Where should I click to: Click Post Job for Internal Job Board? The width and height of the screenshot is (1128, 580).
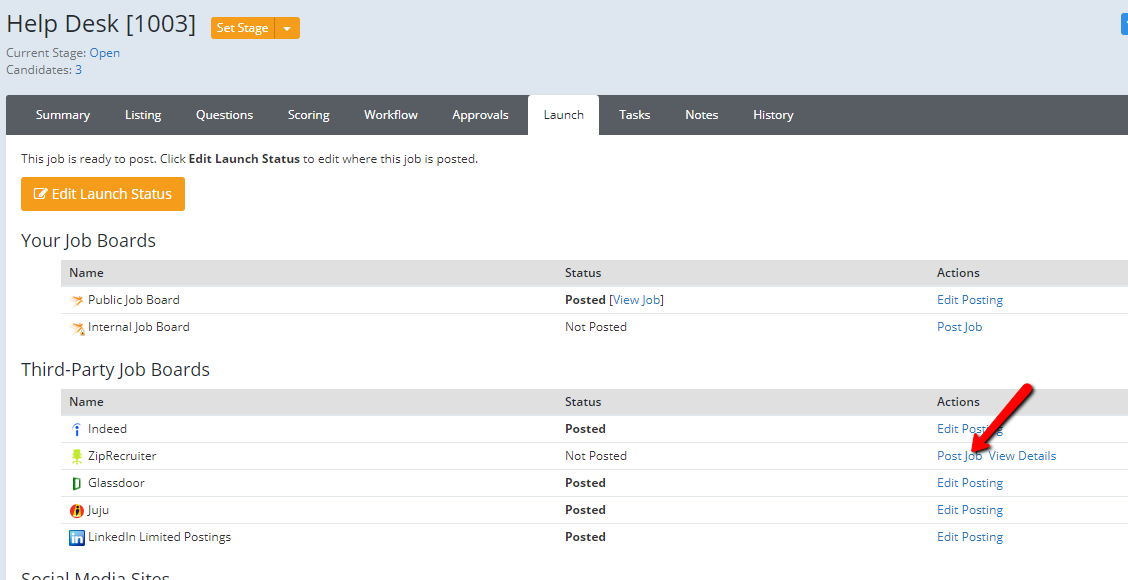(959, 327)
